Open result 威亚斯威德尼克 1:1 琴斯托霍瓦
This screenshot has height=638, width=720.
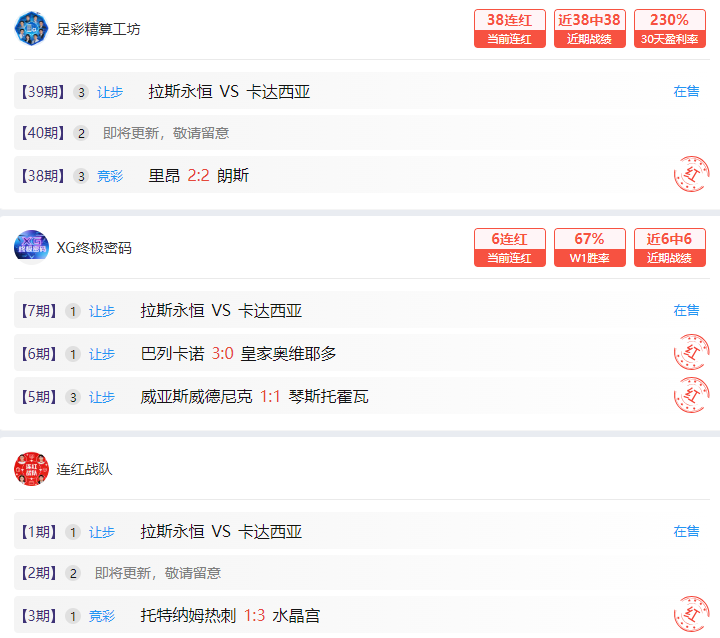pyautogui.click(x=255, y=396)
